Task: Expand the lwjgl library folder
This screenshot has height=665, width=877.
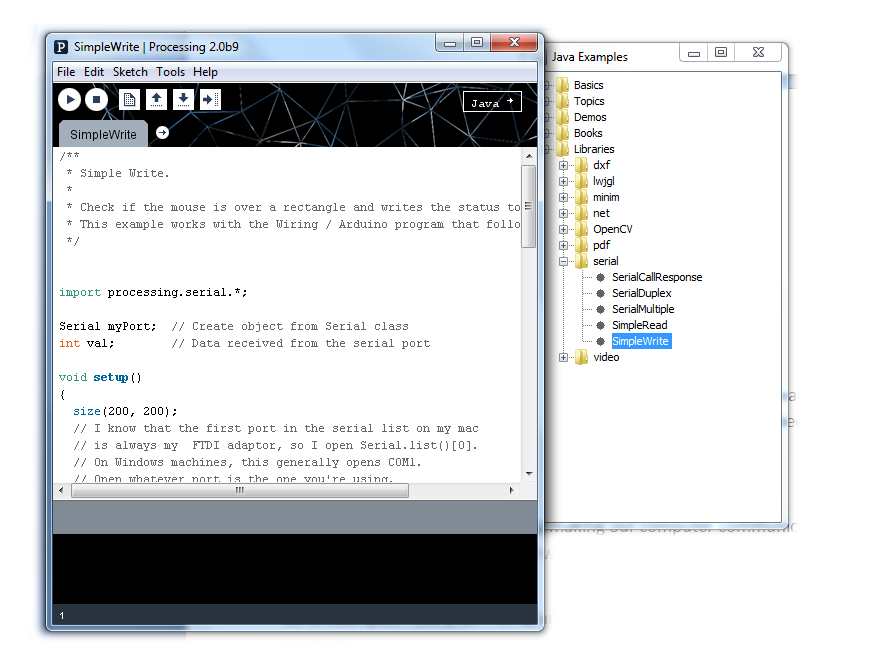Action: pos(563,181)
